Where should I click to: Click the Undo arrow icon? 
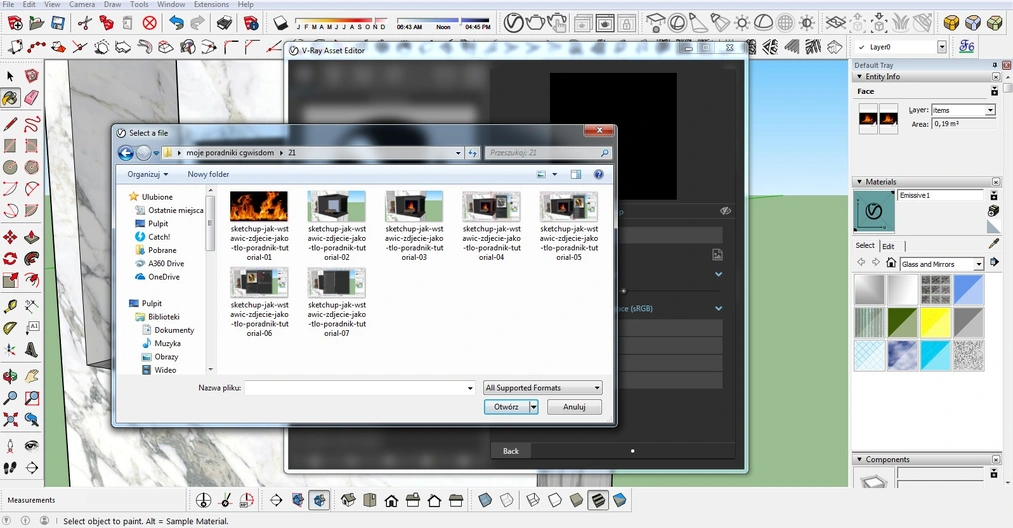(176, 22)
